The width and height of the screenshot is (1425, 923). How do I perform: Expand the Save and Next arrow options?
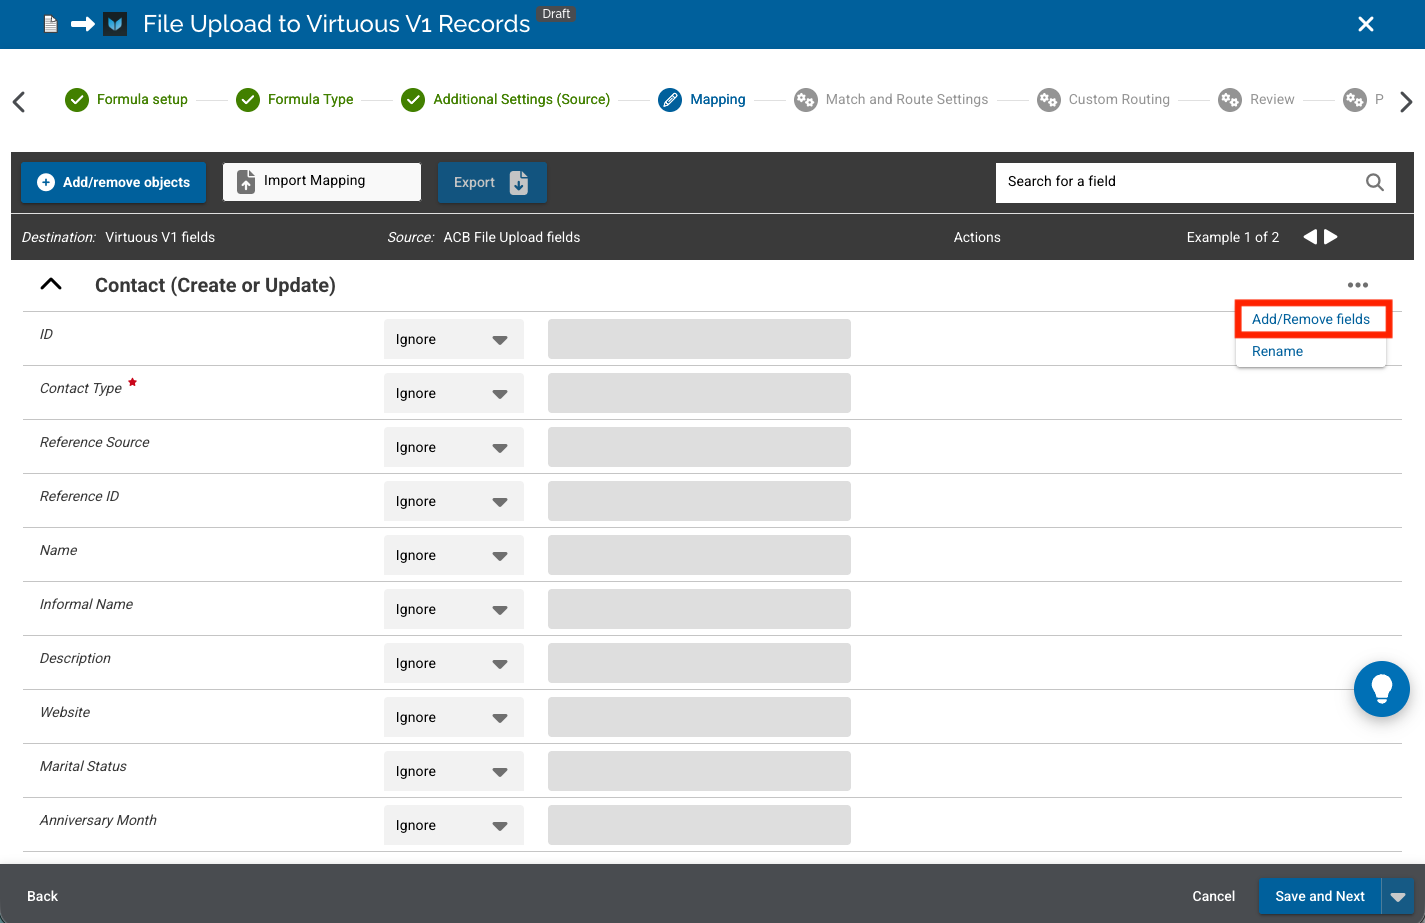(1398, 896)
